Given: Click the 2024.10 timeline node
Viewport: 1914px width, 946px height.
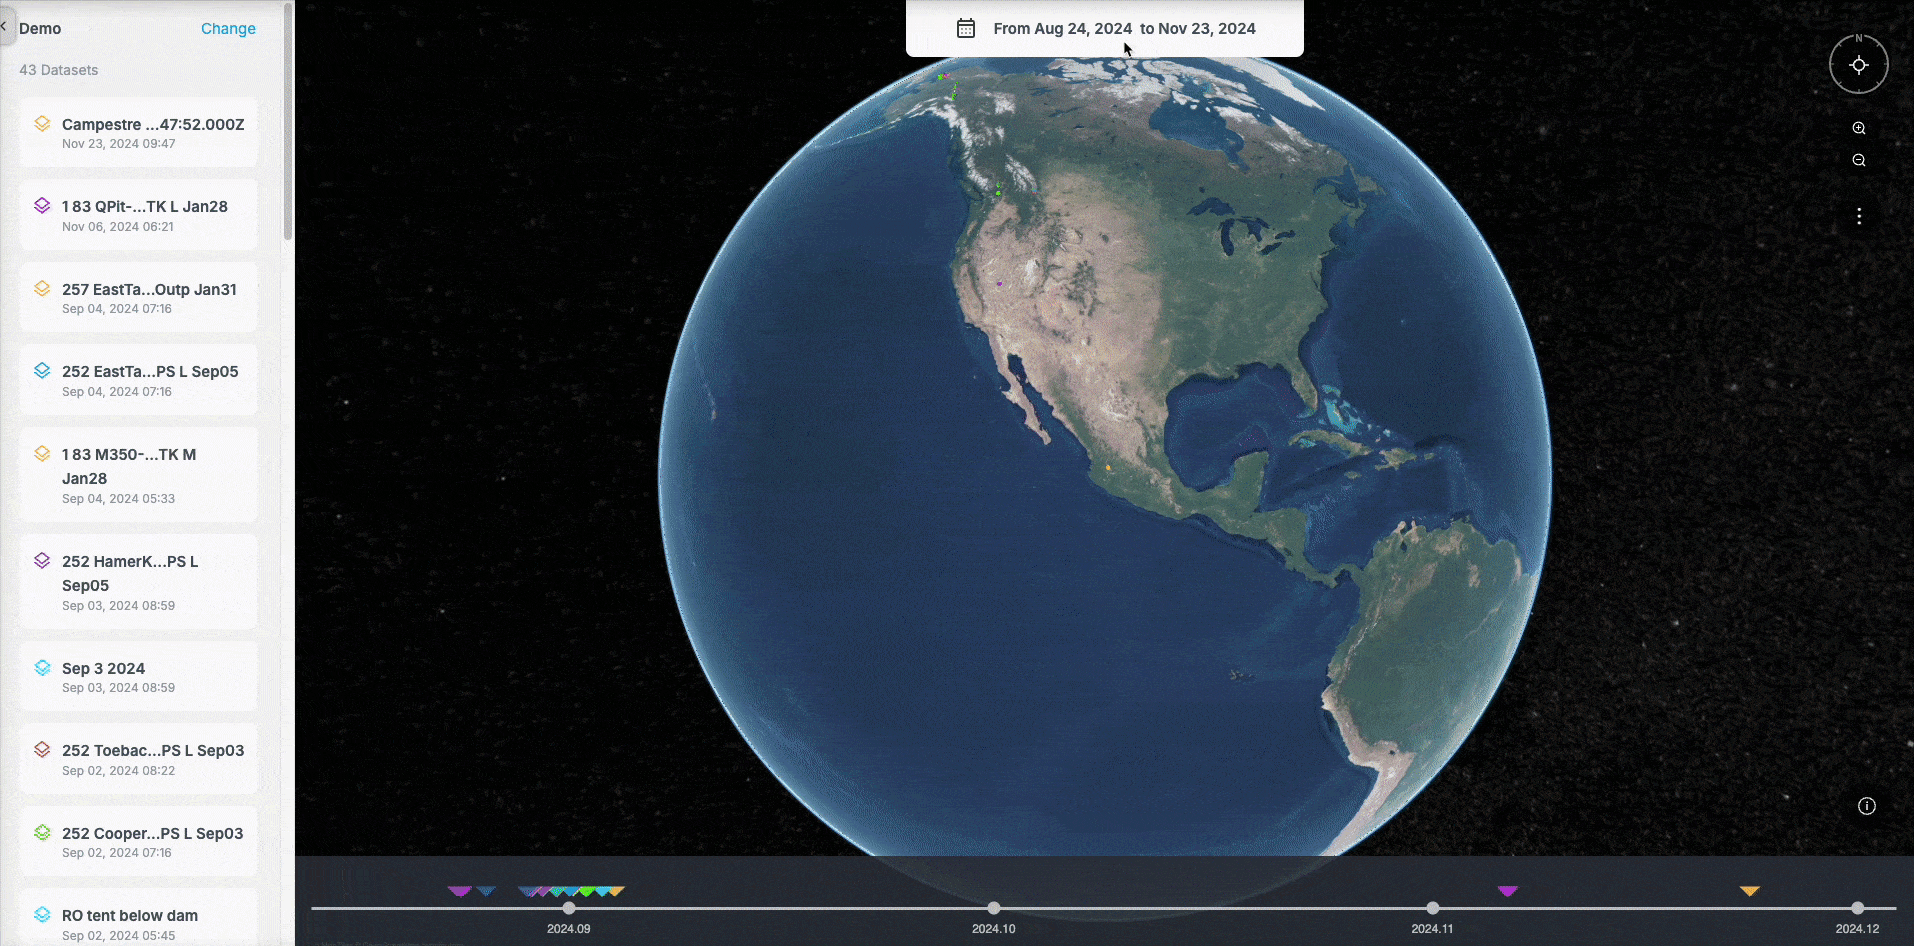Looking at the screenshot, I should click(993, 908).
